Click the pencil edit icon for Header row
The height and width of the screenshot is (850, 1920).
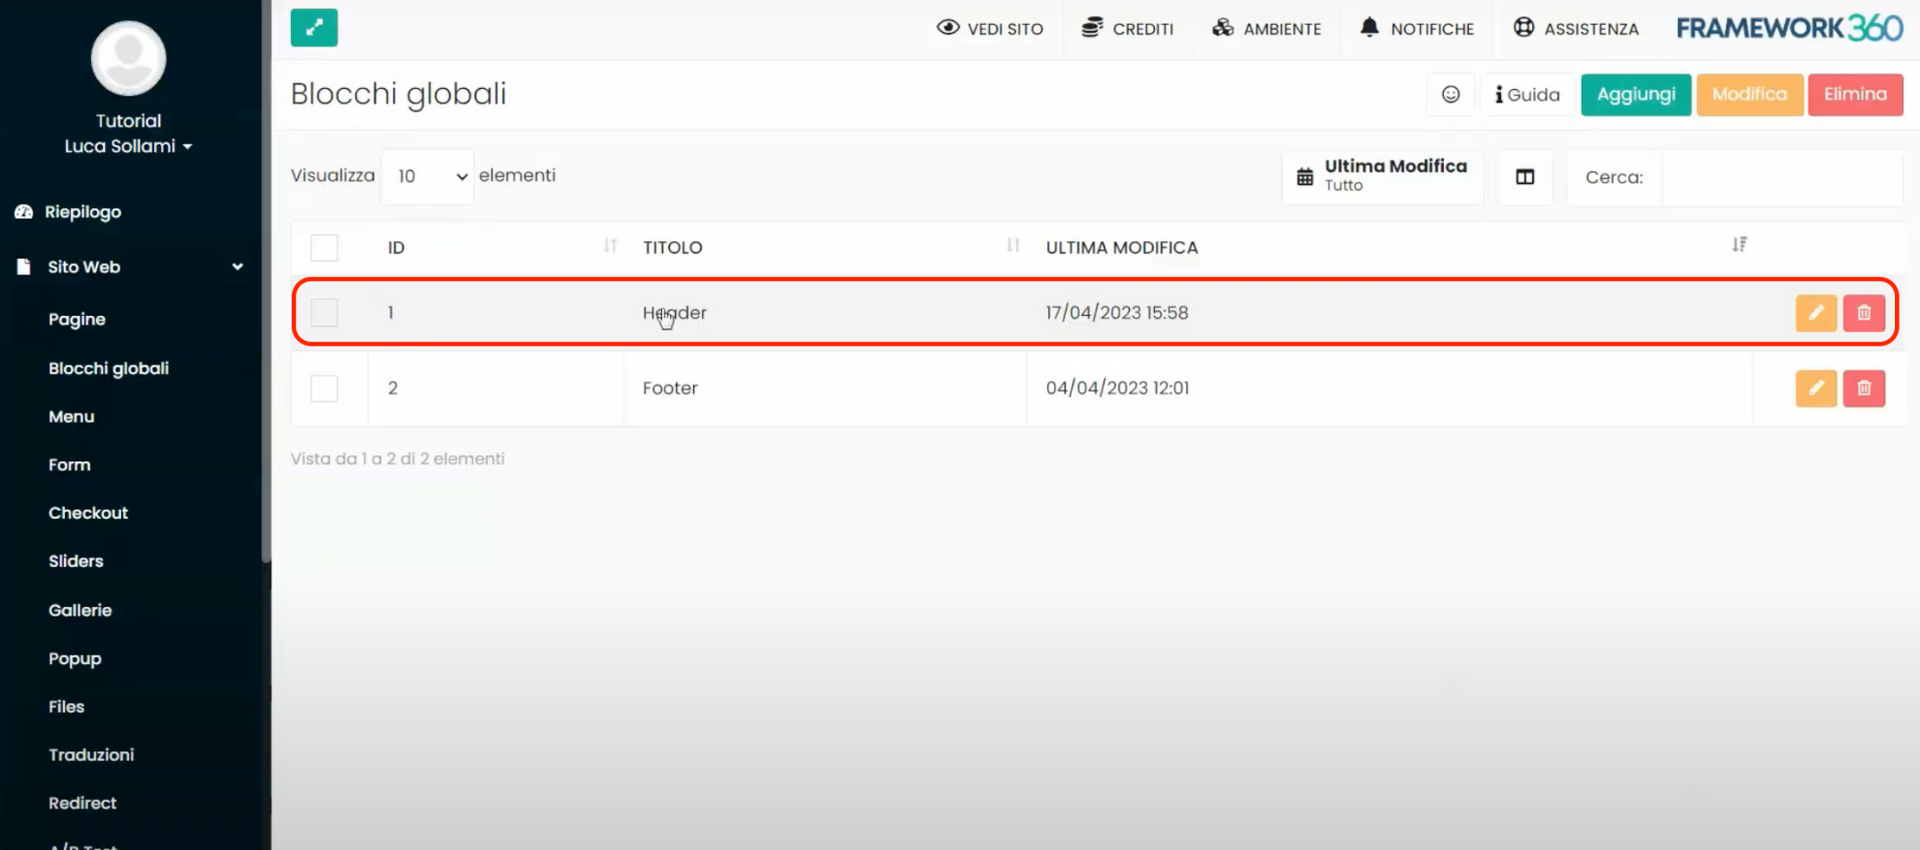click(x=1815, y=313)
